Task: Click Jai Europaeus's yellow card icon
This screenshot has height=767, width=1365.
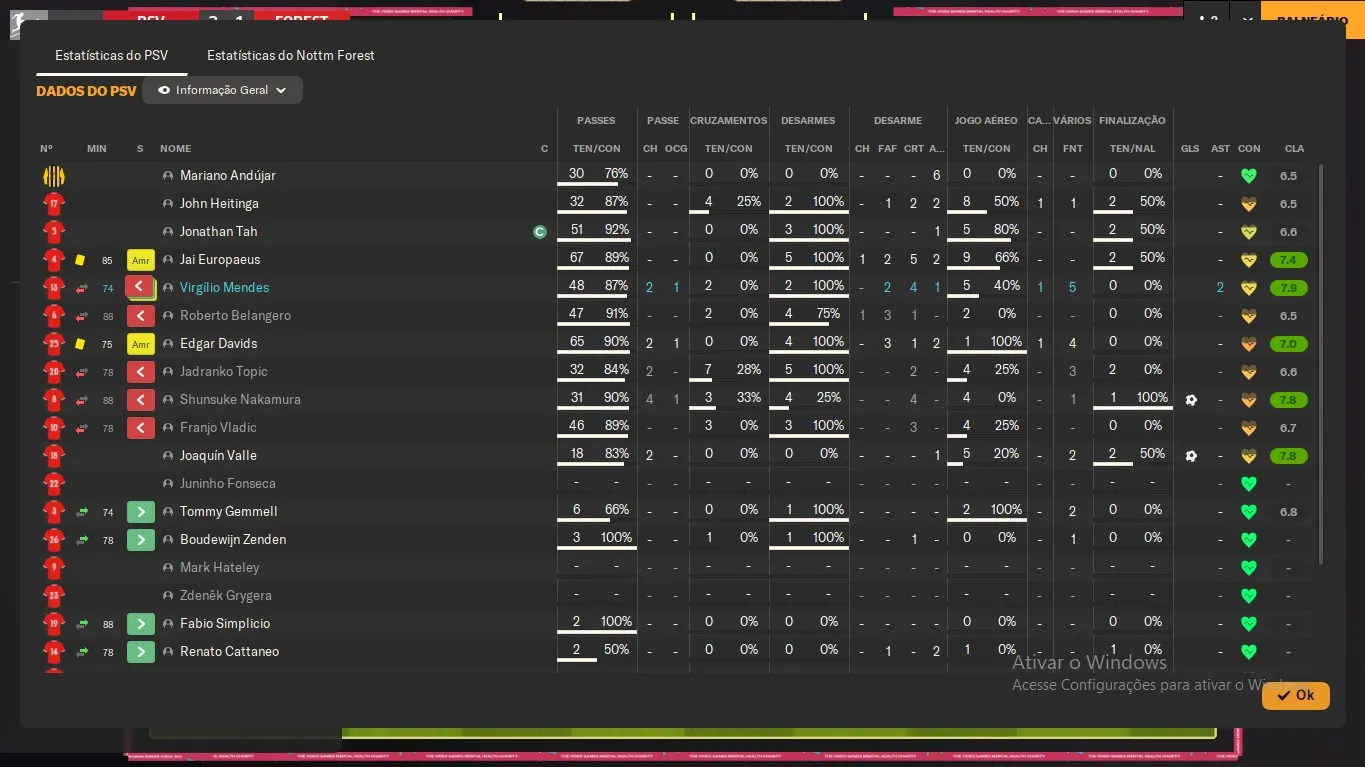Action: click(80, 260)
